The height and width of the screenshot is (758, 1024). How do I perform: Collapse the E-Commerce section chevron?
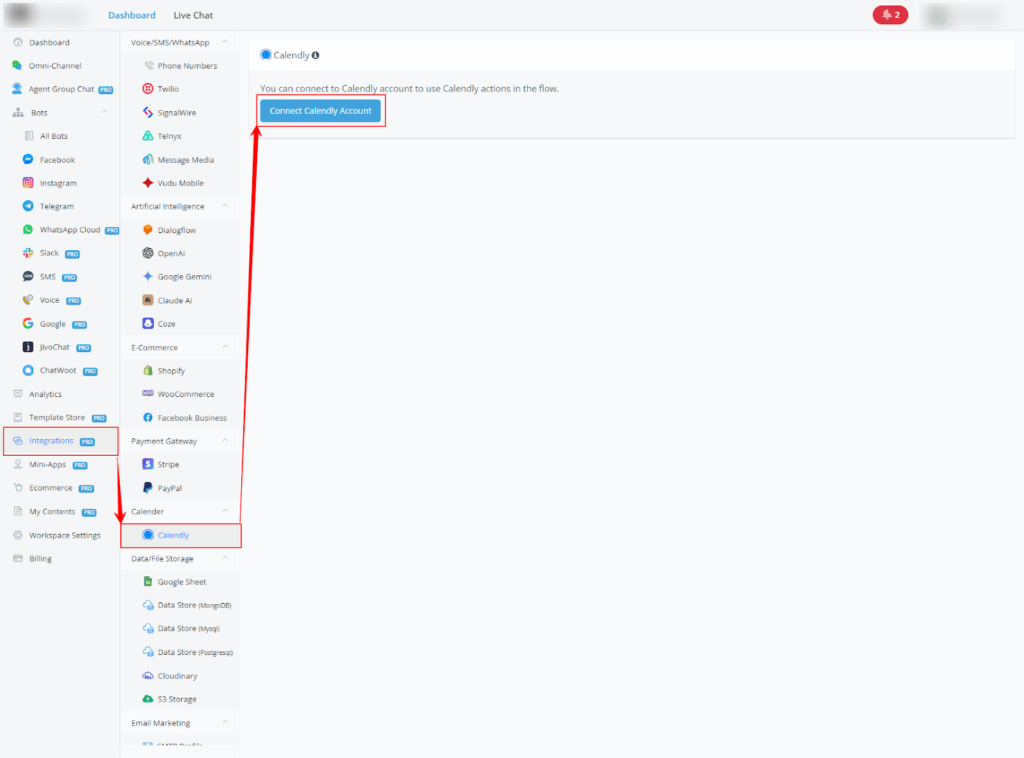tap(224, 347)
